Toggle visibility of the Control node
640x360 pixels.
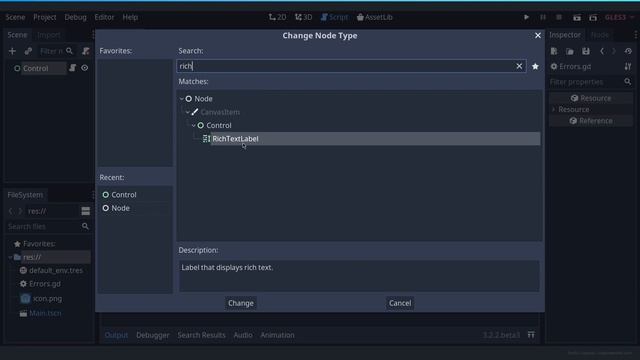click(x=84, y=68)
